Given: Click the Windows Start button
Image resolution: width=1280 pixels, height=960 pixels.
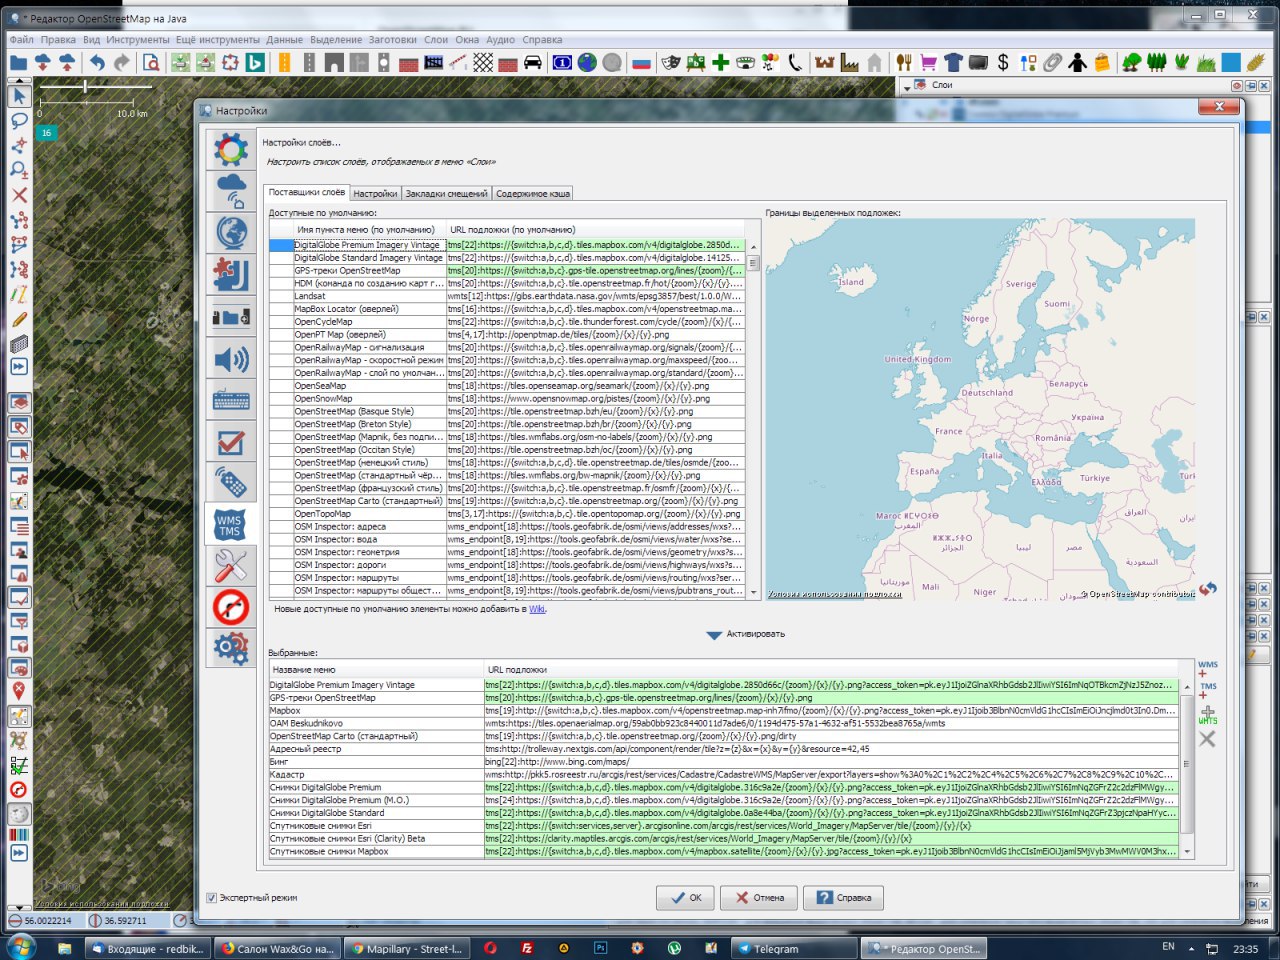Looking at the screenshot, I should pyautogui.click(x=21, y=947).
